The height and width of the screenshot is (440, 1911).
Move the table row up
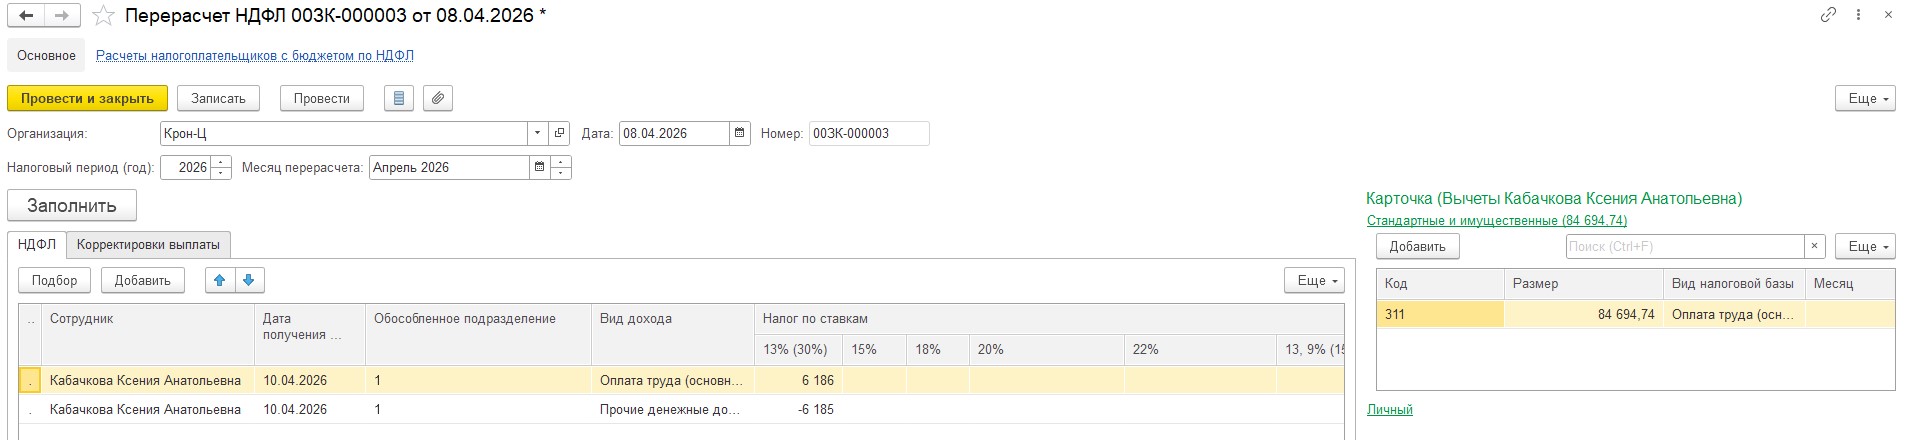coord(220,280)
